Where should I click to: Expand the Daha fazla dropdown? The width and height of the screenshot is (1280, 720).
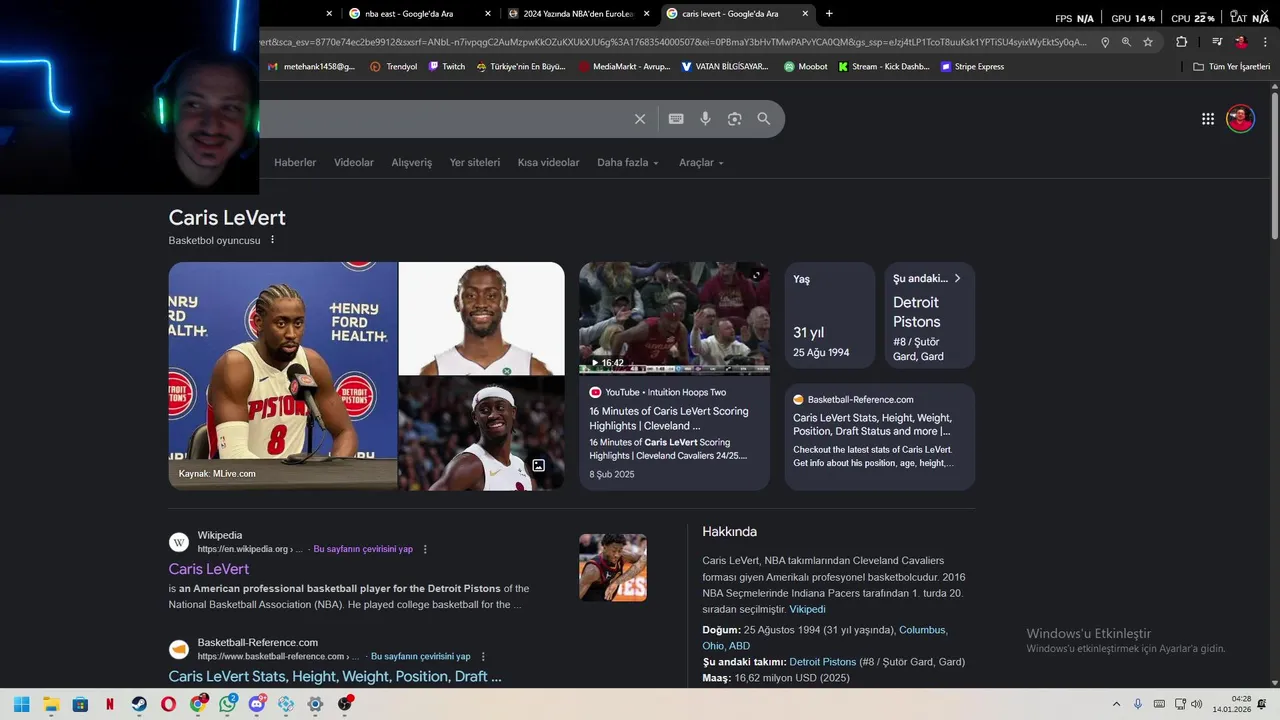[628, 162]
